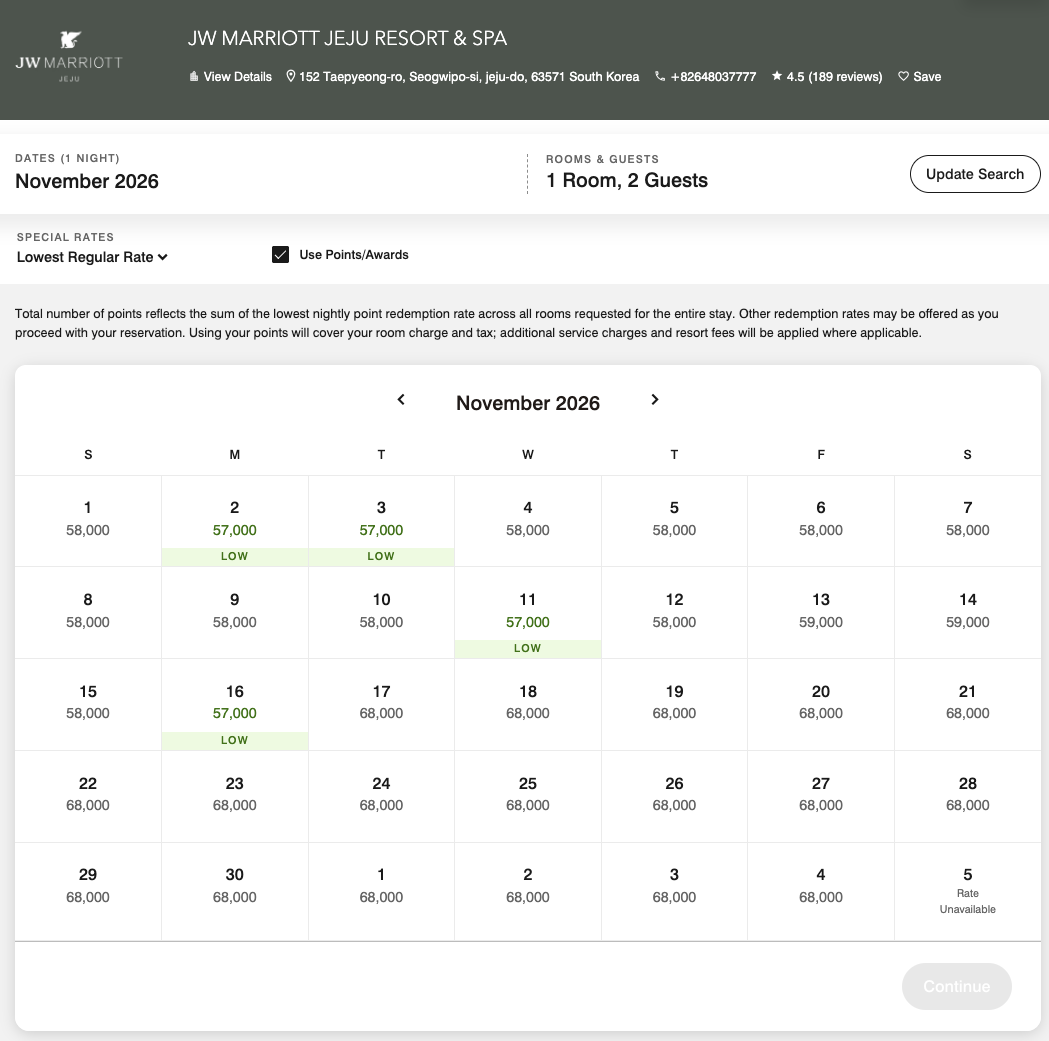Select November 27 date cell
Viewport: 1049px width, 1041px height.
click(x=821, y=796)
